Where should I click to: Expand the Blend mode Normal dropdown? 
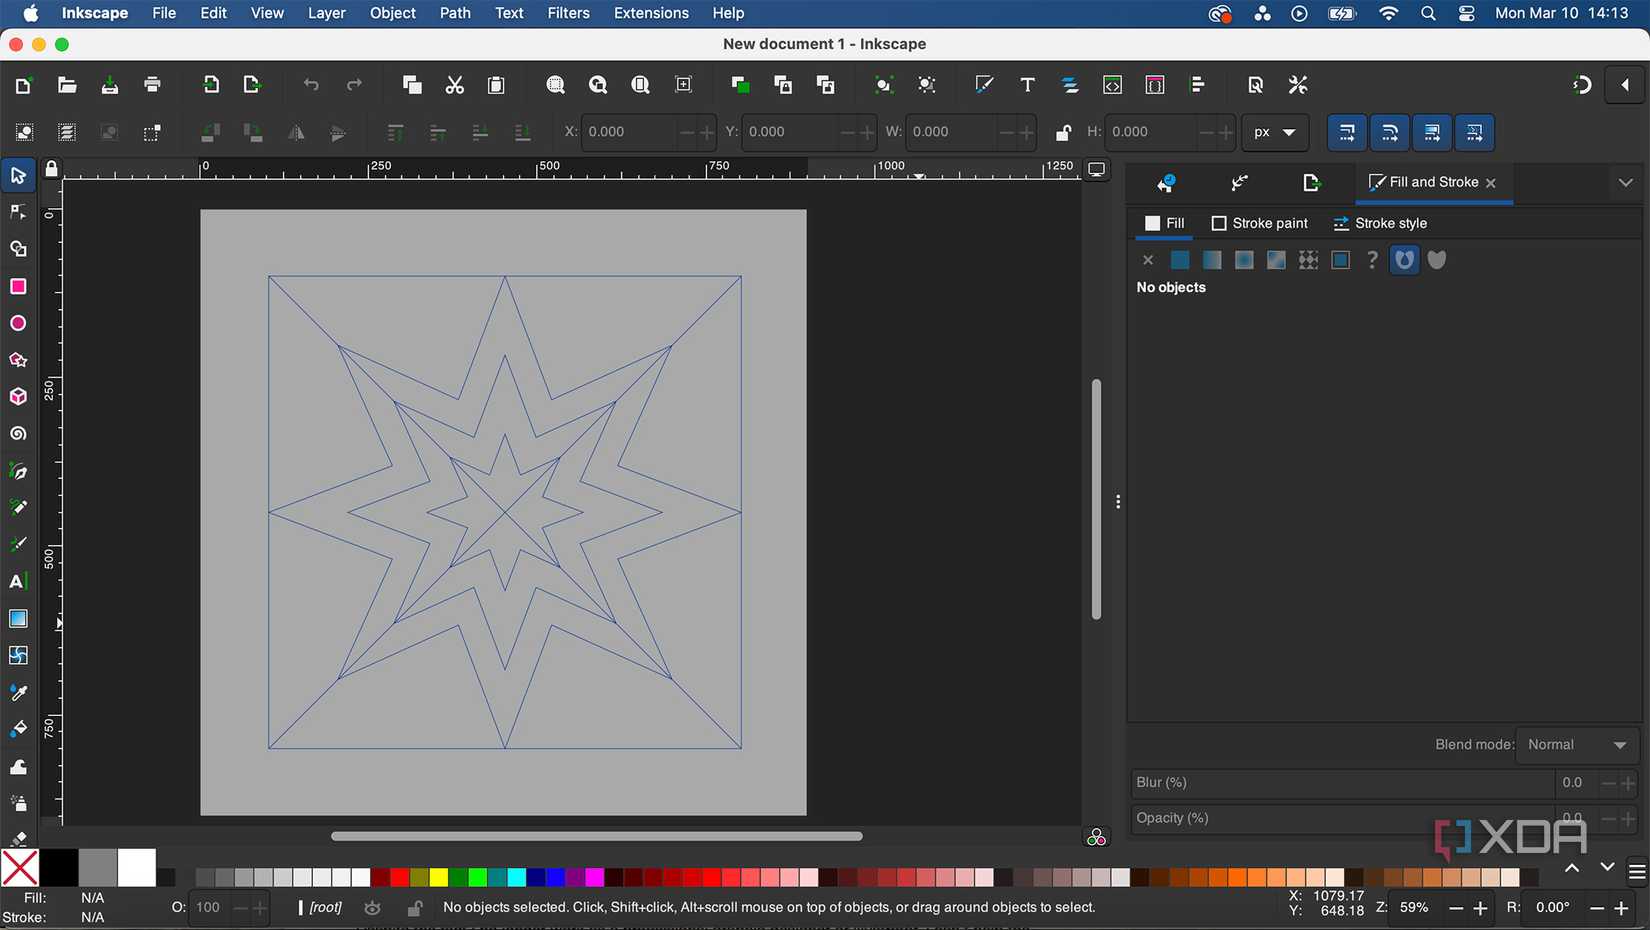pyautogui.click(x=1577, y=745)
